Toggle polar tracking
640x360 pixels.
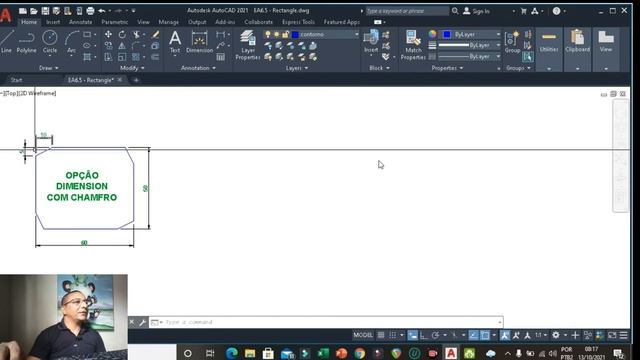click(436, 335)
